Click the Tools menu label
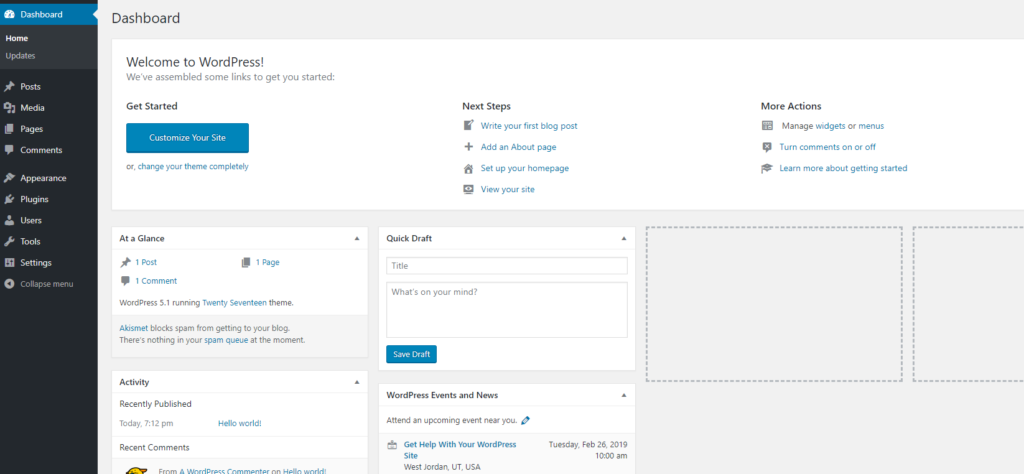This screenshot has height=474, width=1024. pyautogui.click(x=30, y=242)
